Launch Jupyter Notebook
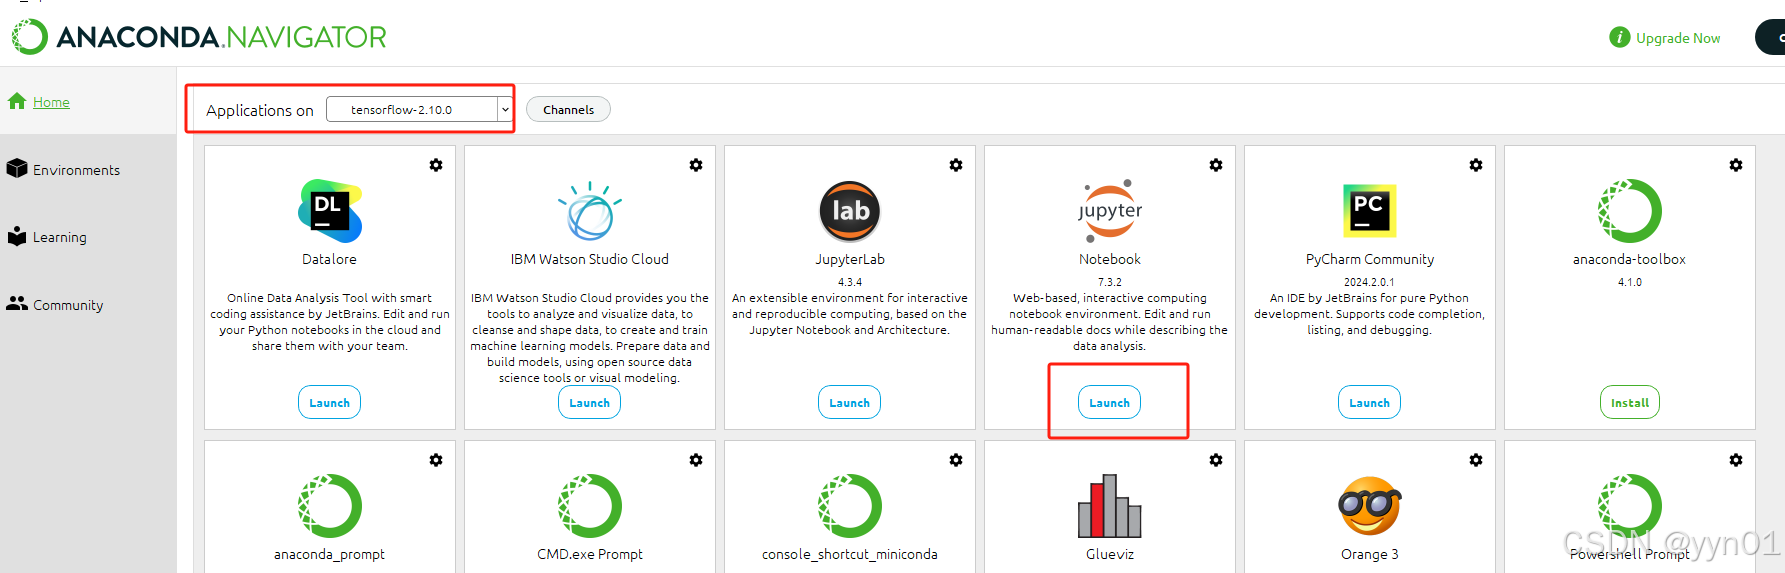This screenshot has width=1785, height=573. pyautogui.click(x=1110, y=402)
